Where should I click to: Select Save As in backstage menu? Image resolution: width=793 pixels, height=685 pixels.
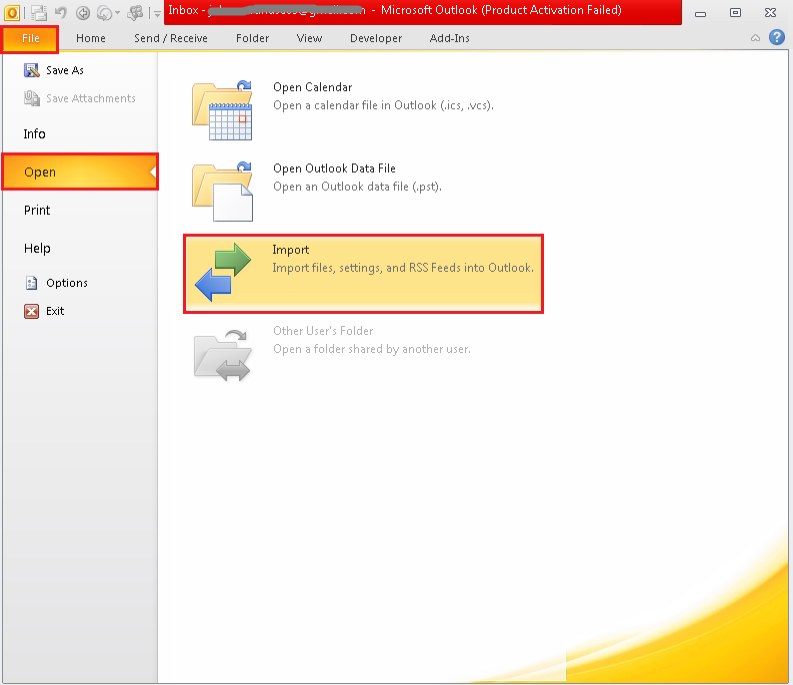pyautogui.click(x=65, y=70)
